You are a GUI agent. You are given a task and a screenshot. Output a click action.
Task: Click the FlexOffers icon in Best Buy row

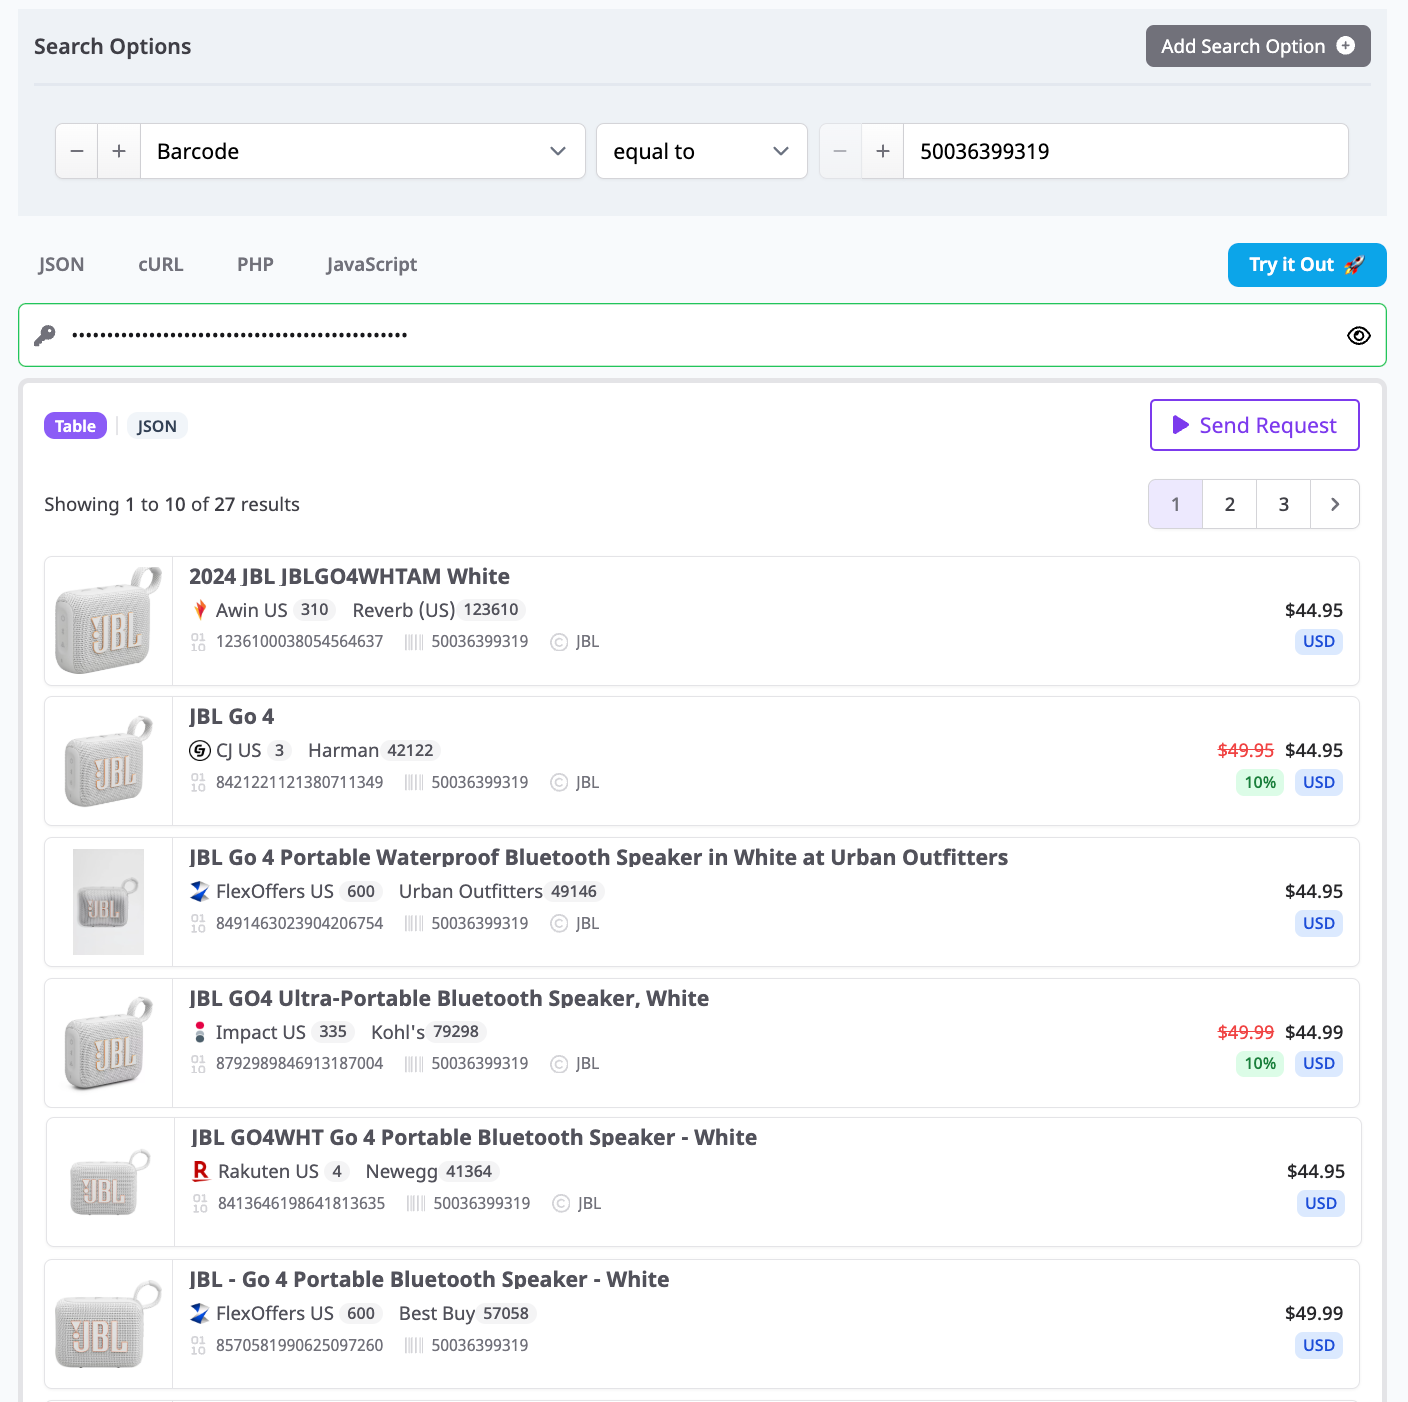[x=200, y=1313]
